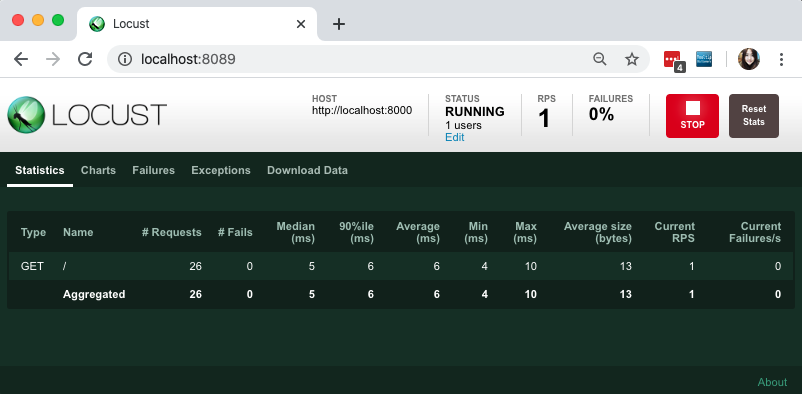Open the About link
This screenshot has height=394, width=802.
[x=772, y=382]
